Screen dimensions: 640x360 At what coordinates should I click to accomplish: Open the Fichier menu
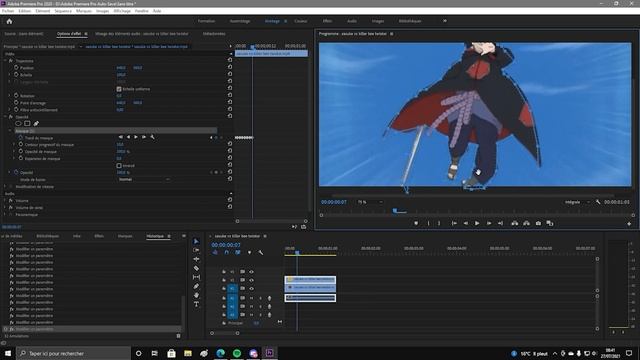8,11
